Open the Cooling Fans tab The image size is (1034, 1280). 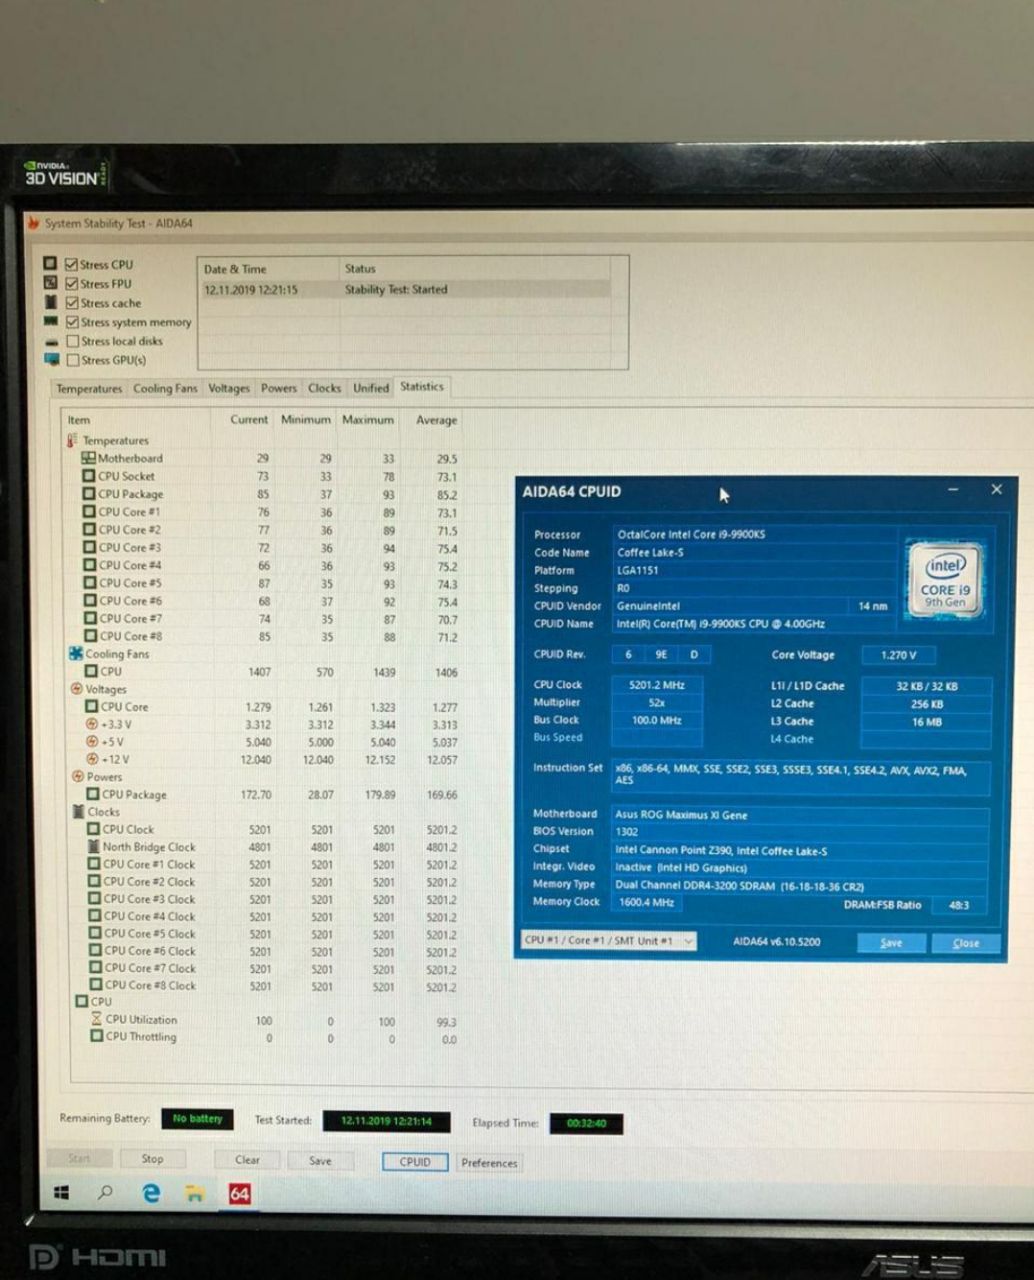click(165, 388)
